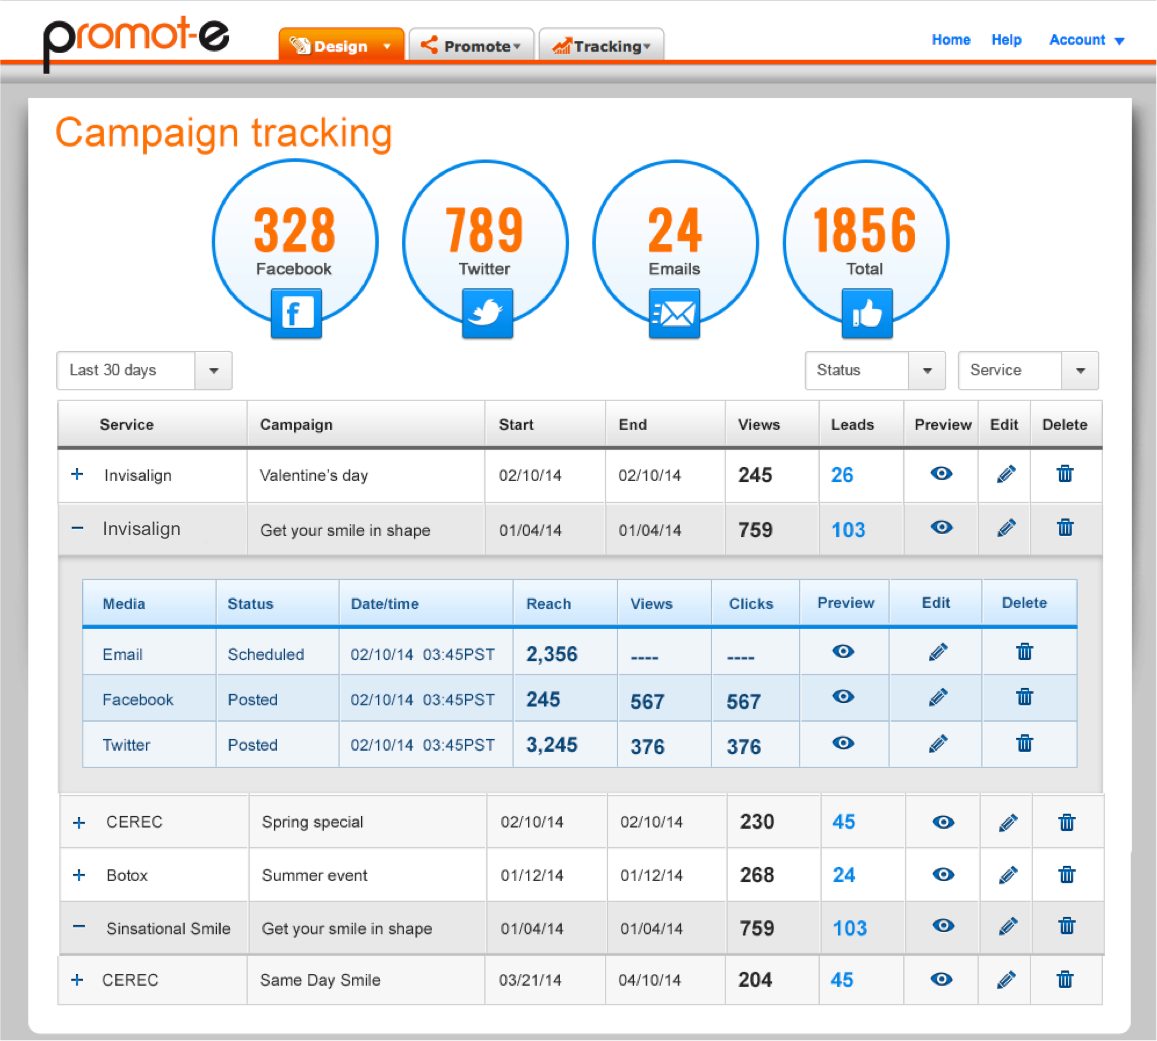Image resolution: width=1157 pixels, height=1041 pixels.
Task: Open the Help link
Action: point(1006,40)
